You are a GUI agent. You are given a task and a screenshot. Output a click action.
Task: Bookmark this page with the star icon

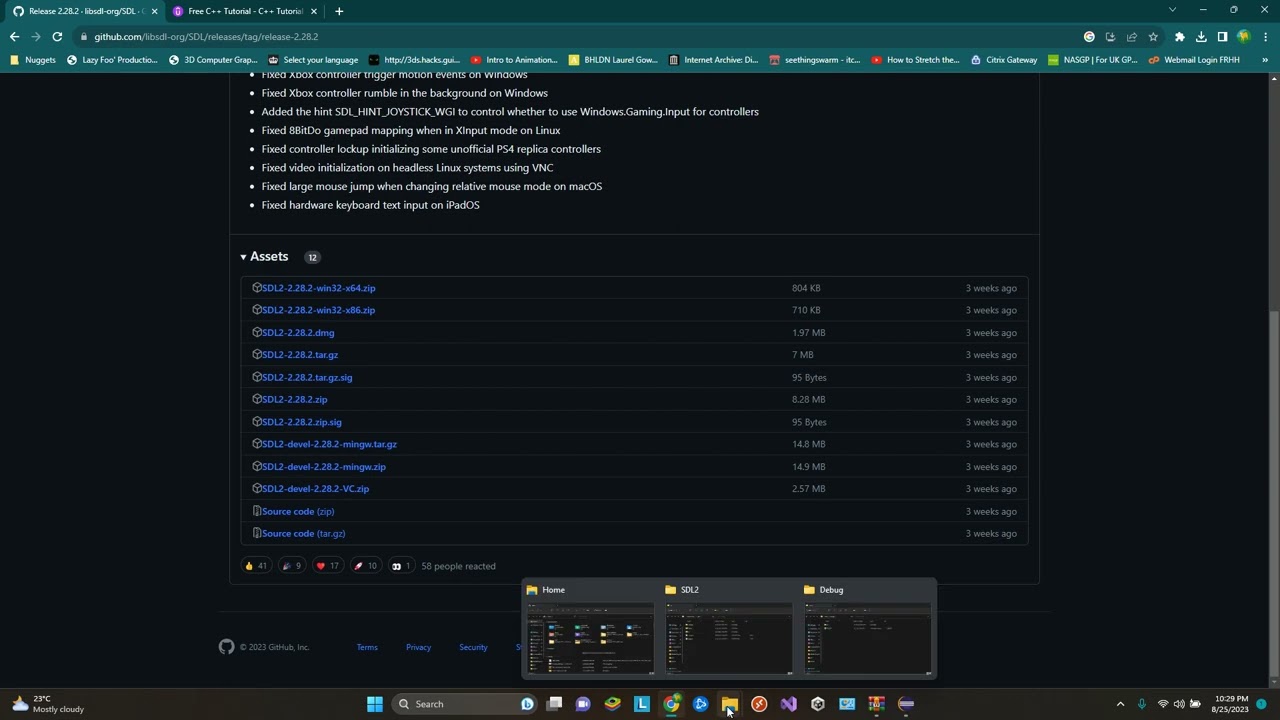click(1153, 37)
